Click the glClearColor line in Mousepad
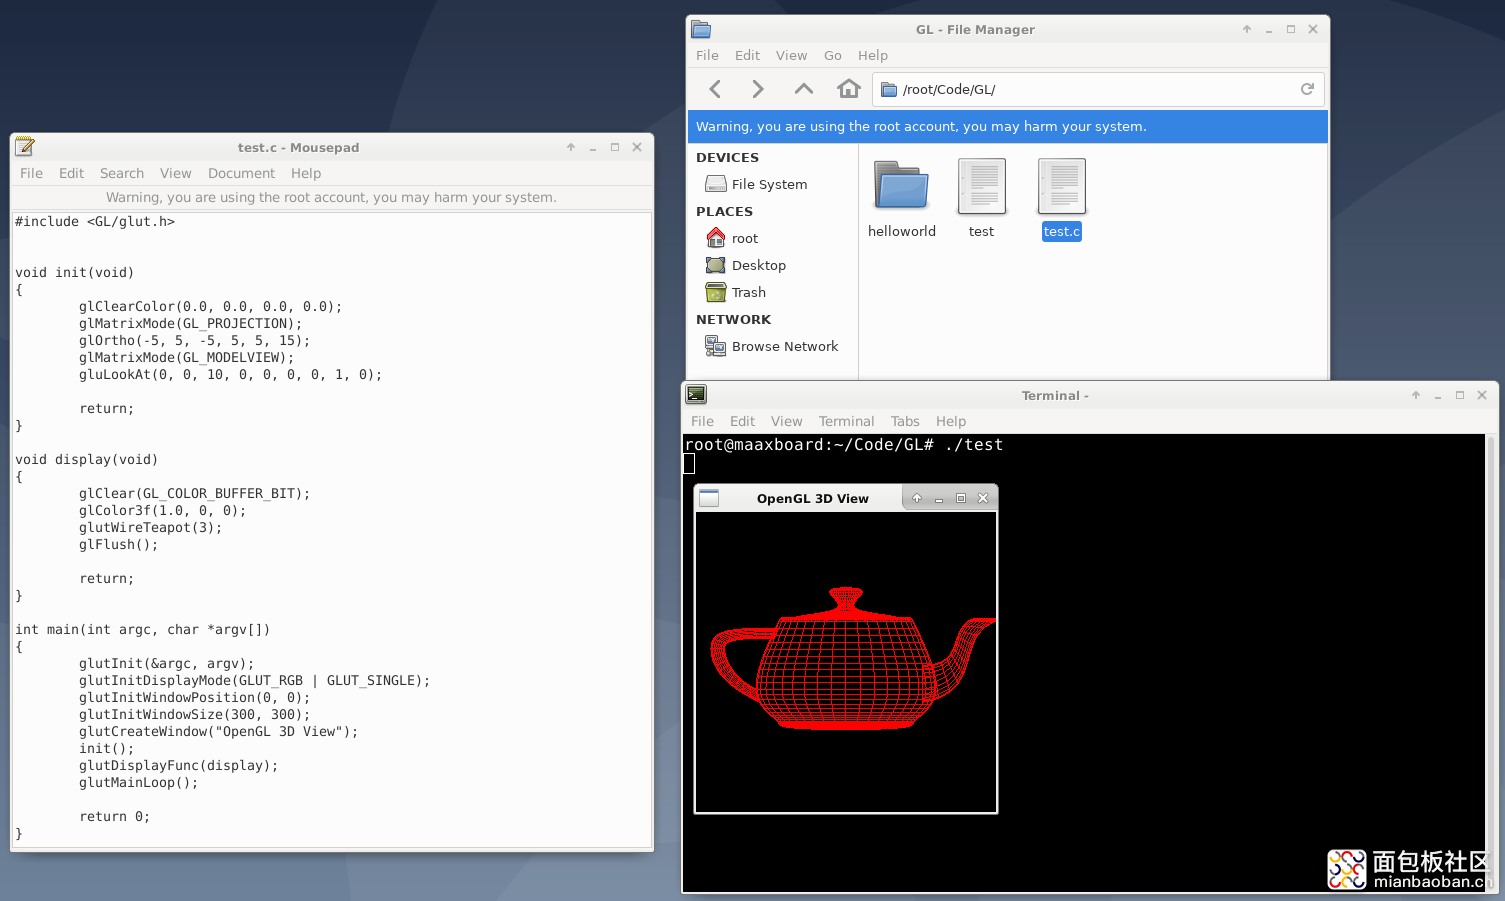Screen dimensions: 1505x901 pos(211,306)
